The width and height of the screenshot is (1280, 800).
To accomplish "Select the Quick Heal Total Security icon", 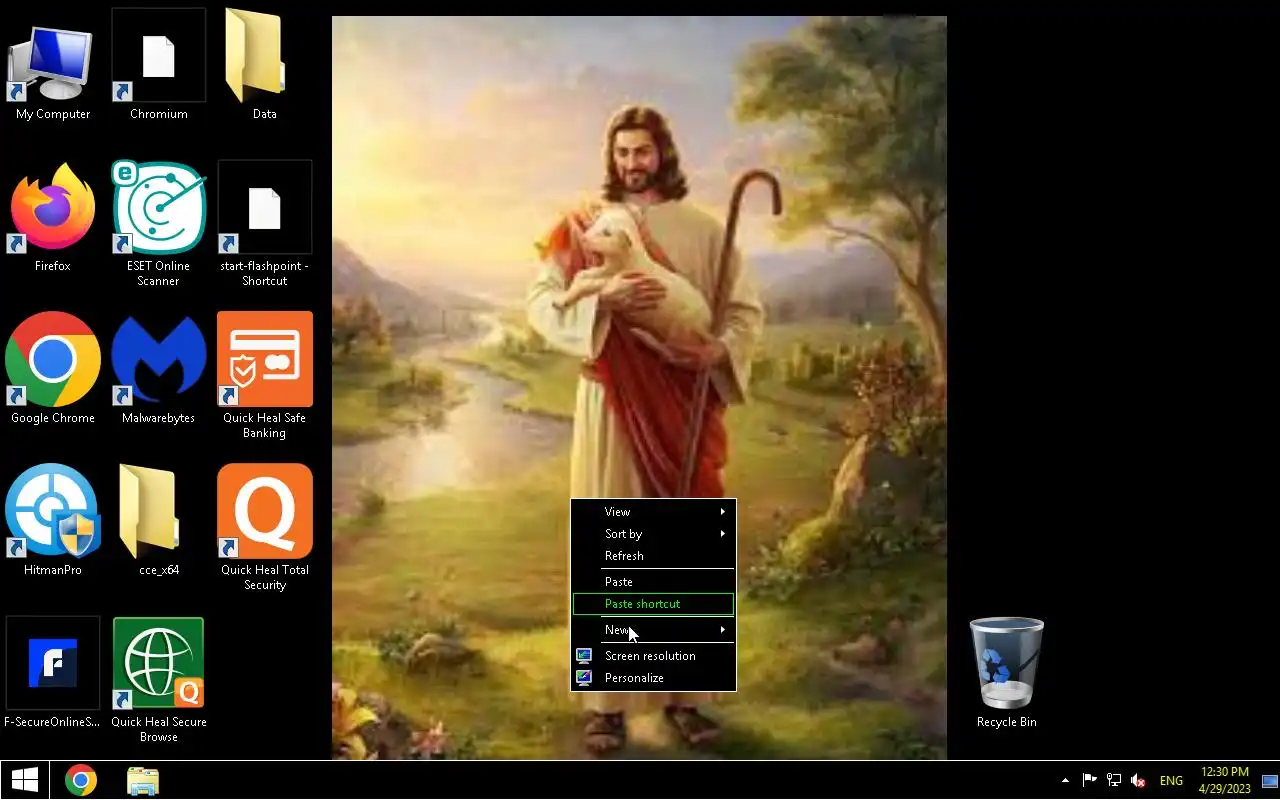I will [265, 528].
